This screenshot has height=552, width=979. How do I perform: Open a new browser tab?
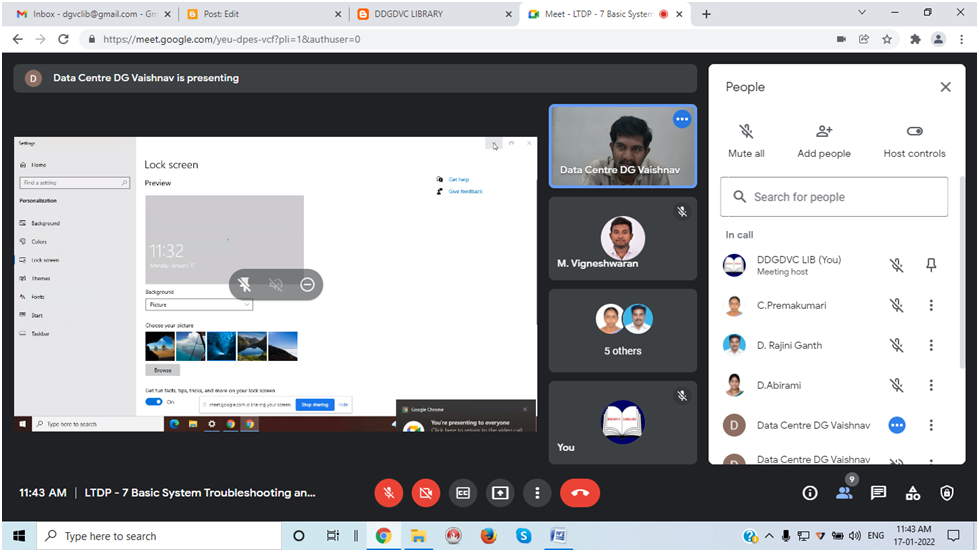click(x=706, y=14)
